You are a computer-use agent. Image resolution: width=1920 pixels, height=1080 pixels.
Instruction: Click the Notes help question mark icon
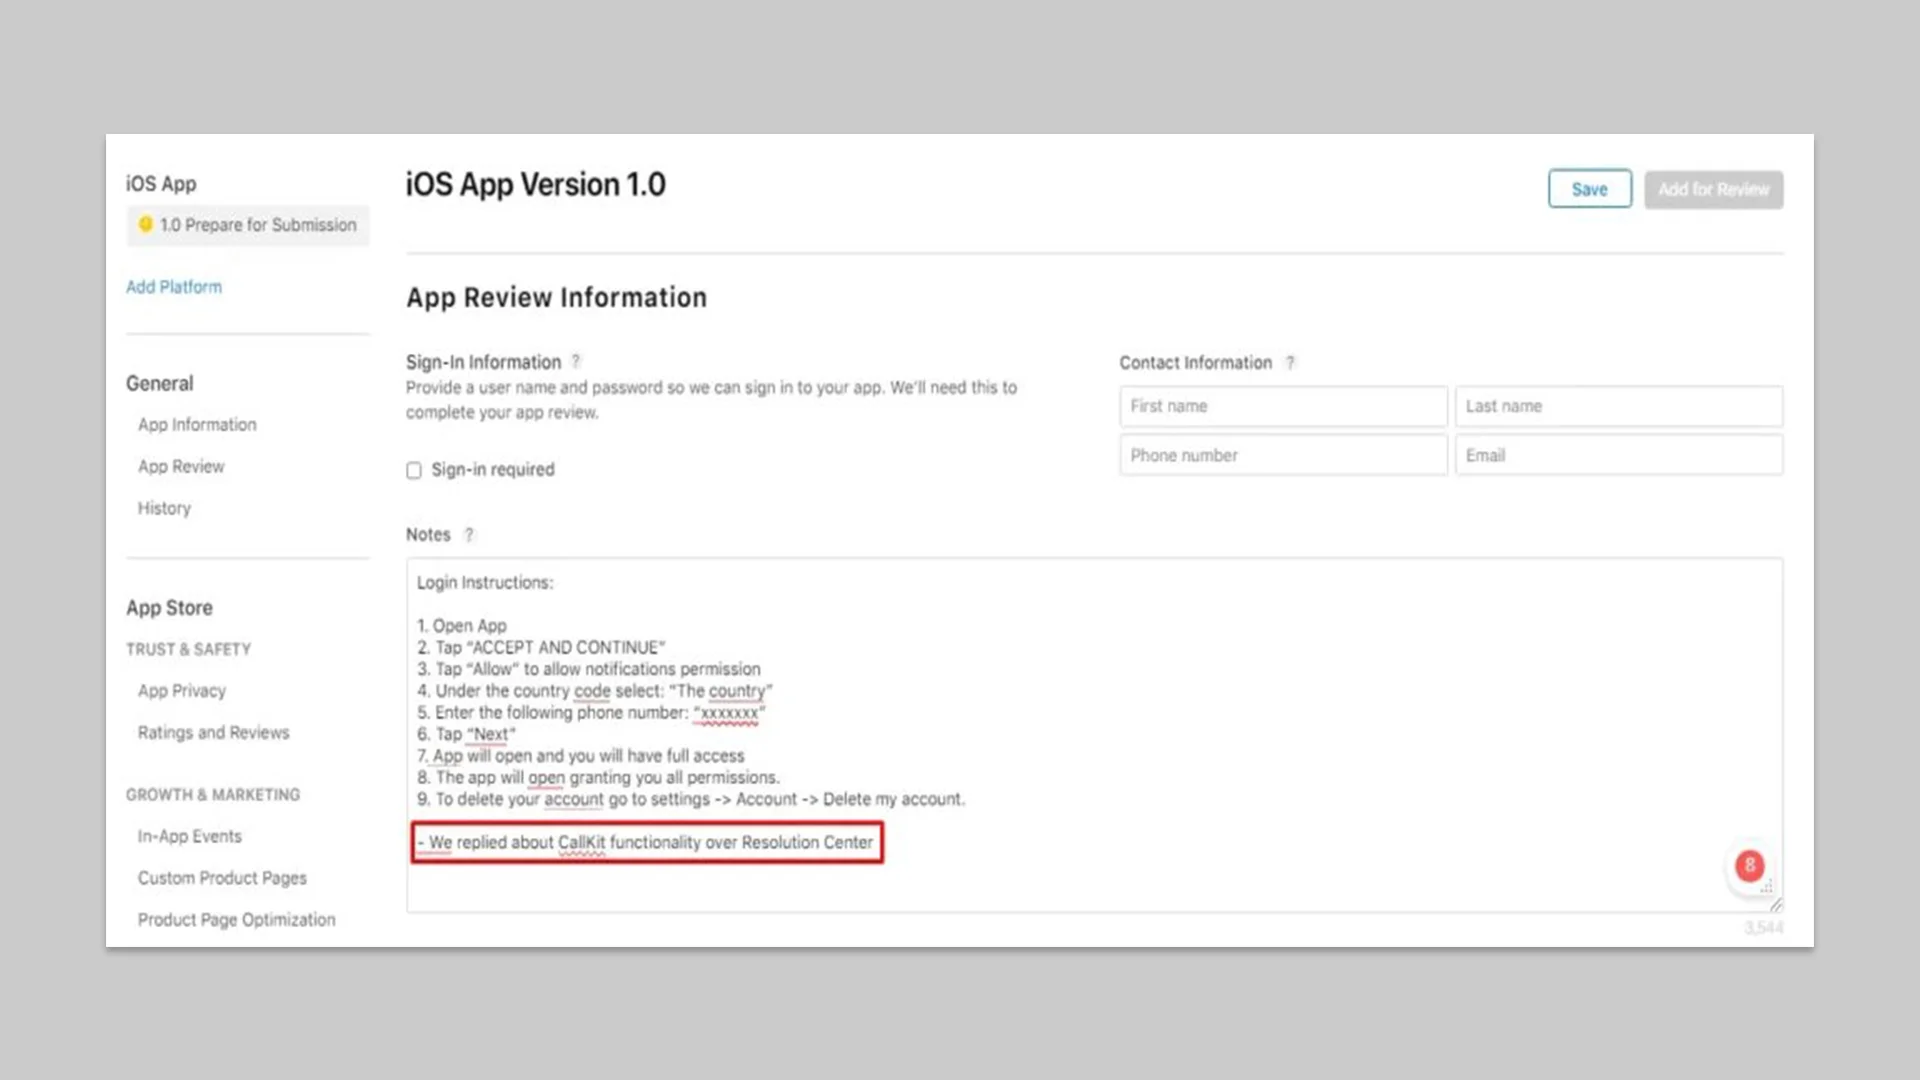(468, 535)
